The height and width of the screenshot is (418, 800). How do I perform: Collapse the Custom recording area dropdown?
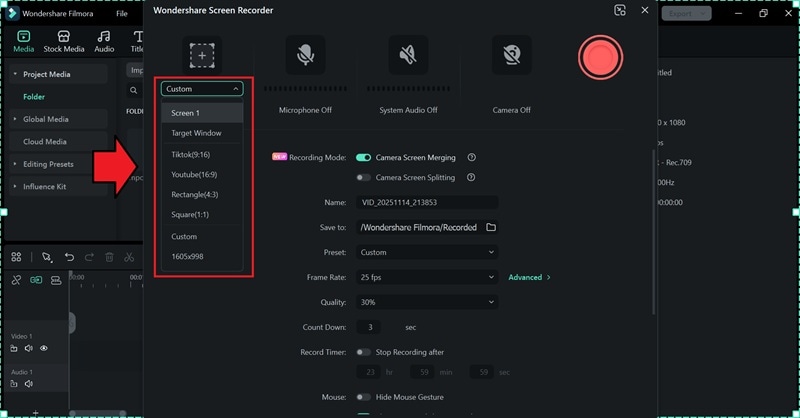tap(202, 88)
